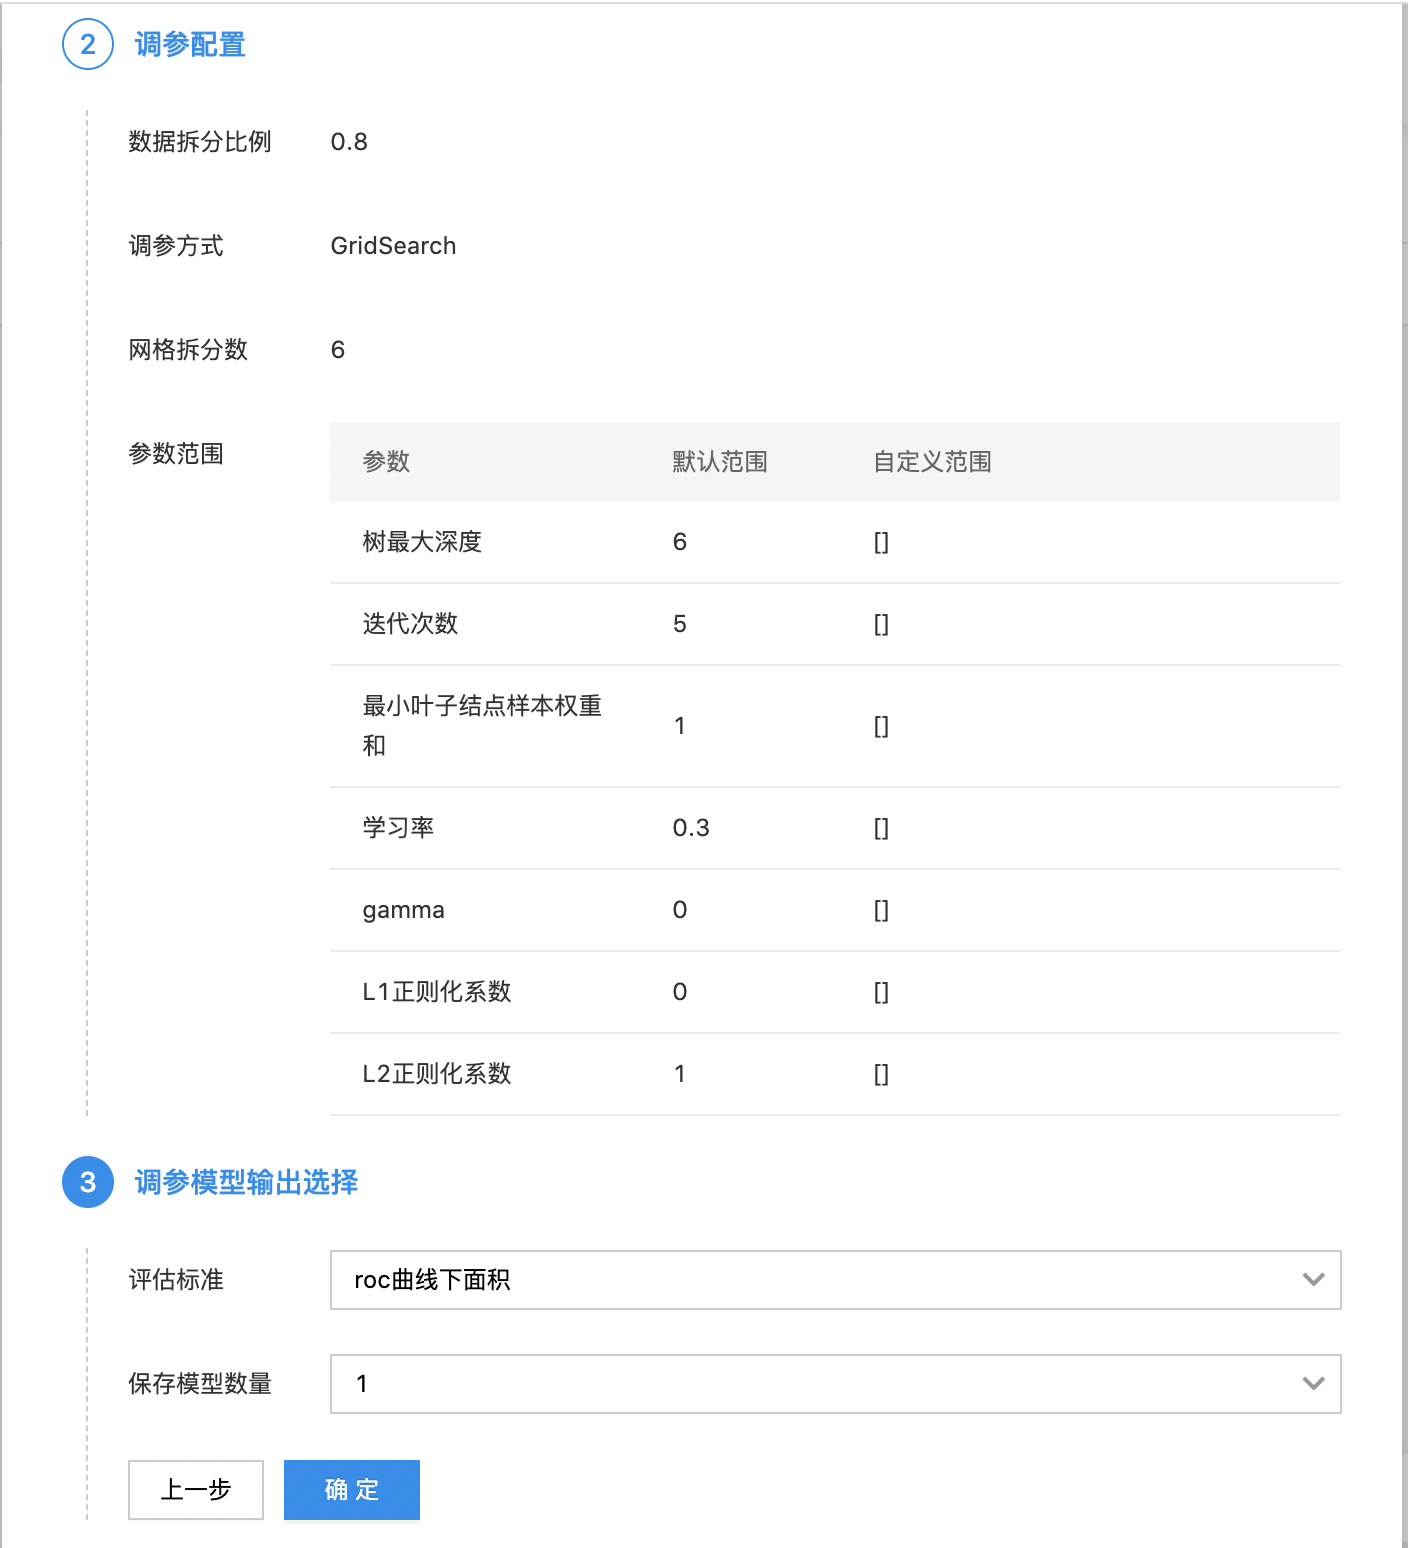
Task: Click the 数据拆分比例 value 0.8
Action: [x=349, y=142]
